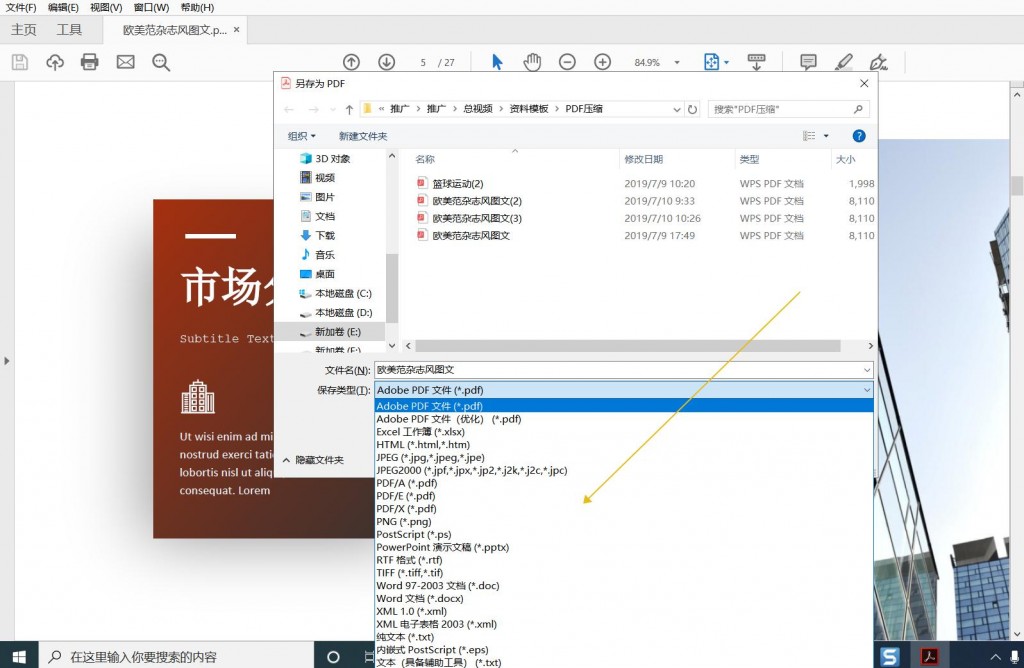Screen dimensions: 1024x668
Task: Click the Cortana circle taskbar icon
Action: (333, 657)
